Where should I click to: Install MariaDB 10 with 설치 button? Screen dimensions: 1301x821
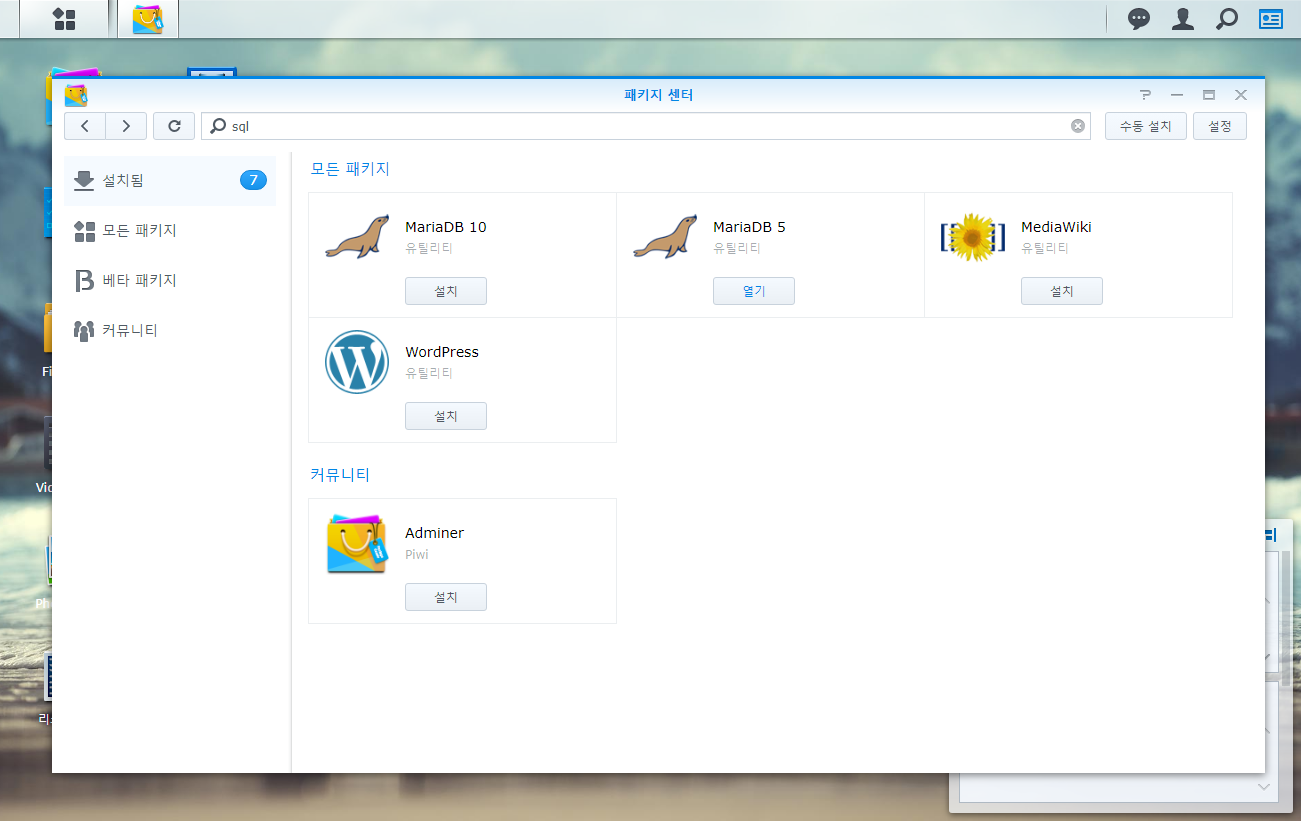(x=446, y=291)
